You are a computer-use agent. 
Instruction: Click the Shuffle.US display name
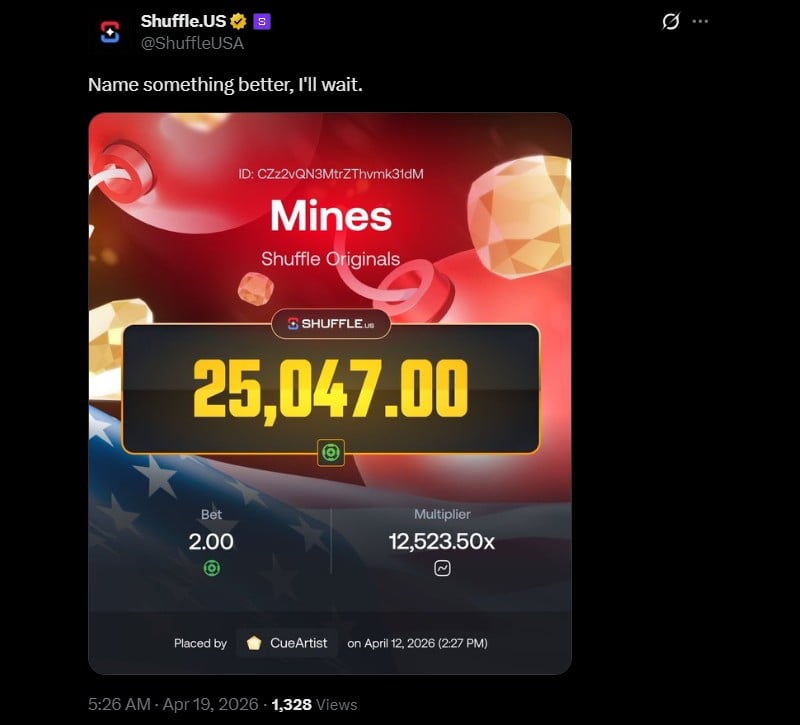point(183,21)
